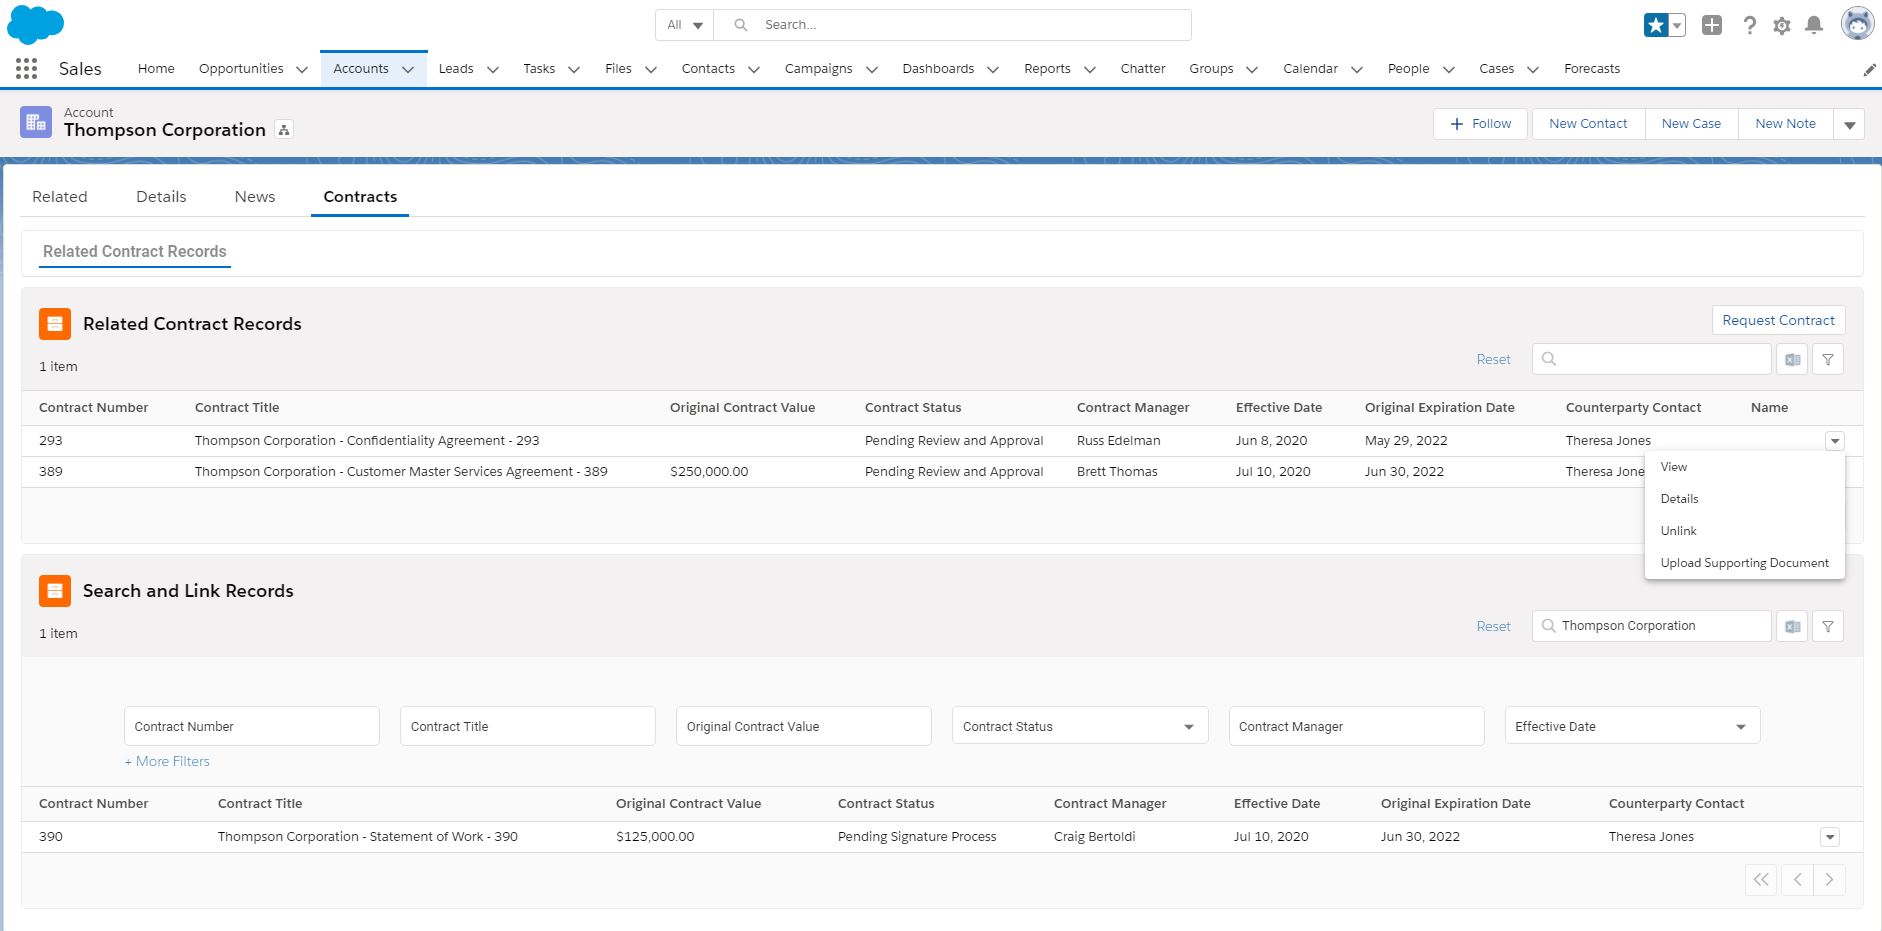Open the All search scope dropdown
Image resolution: width=1882 pixels, height=931 pixels.
point(685,25)
